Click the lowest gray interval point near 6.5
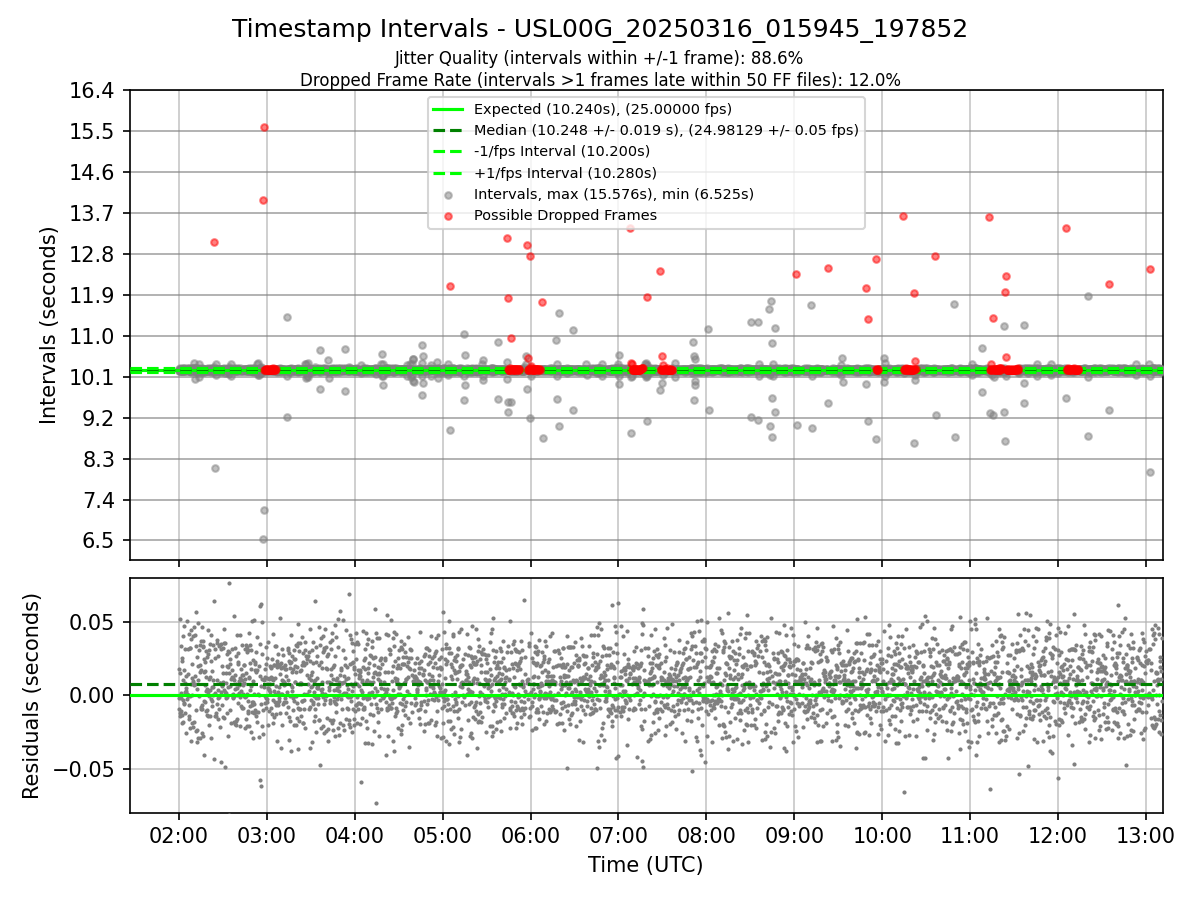The image size is (1200, 900). (264, 539)
